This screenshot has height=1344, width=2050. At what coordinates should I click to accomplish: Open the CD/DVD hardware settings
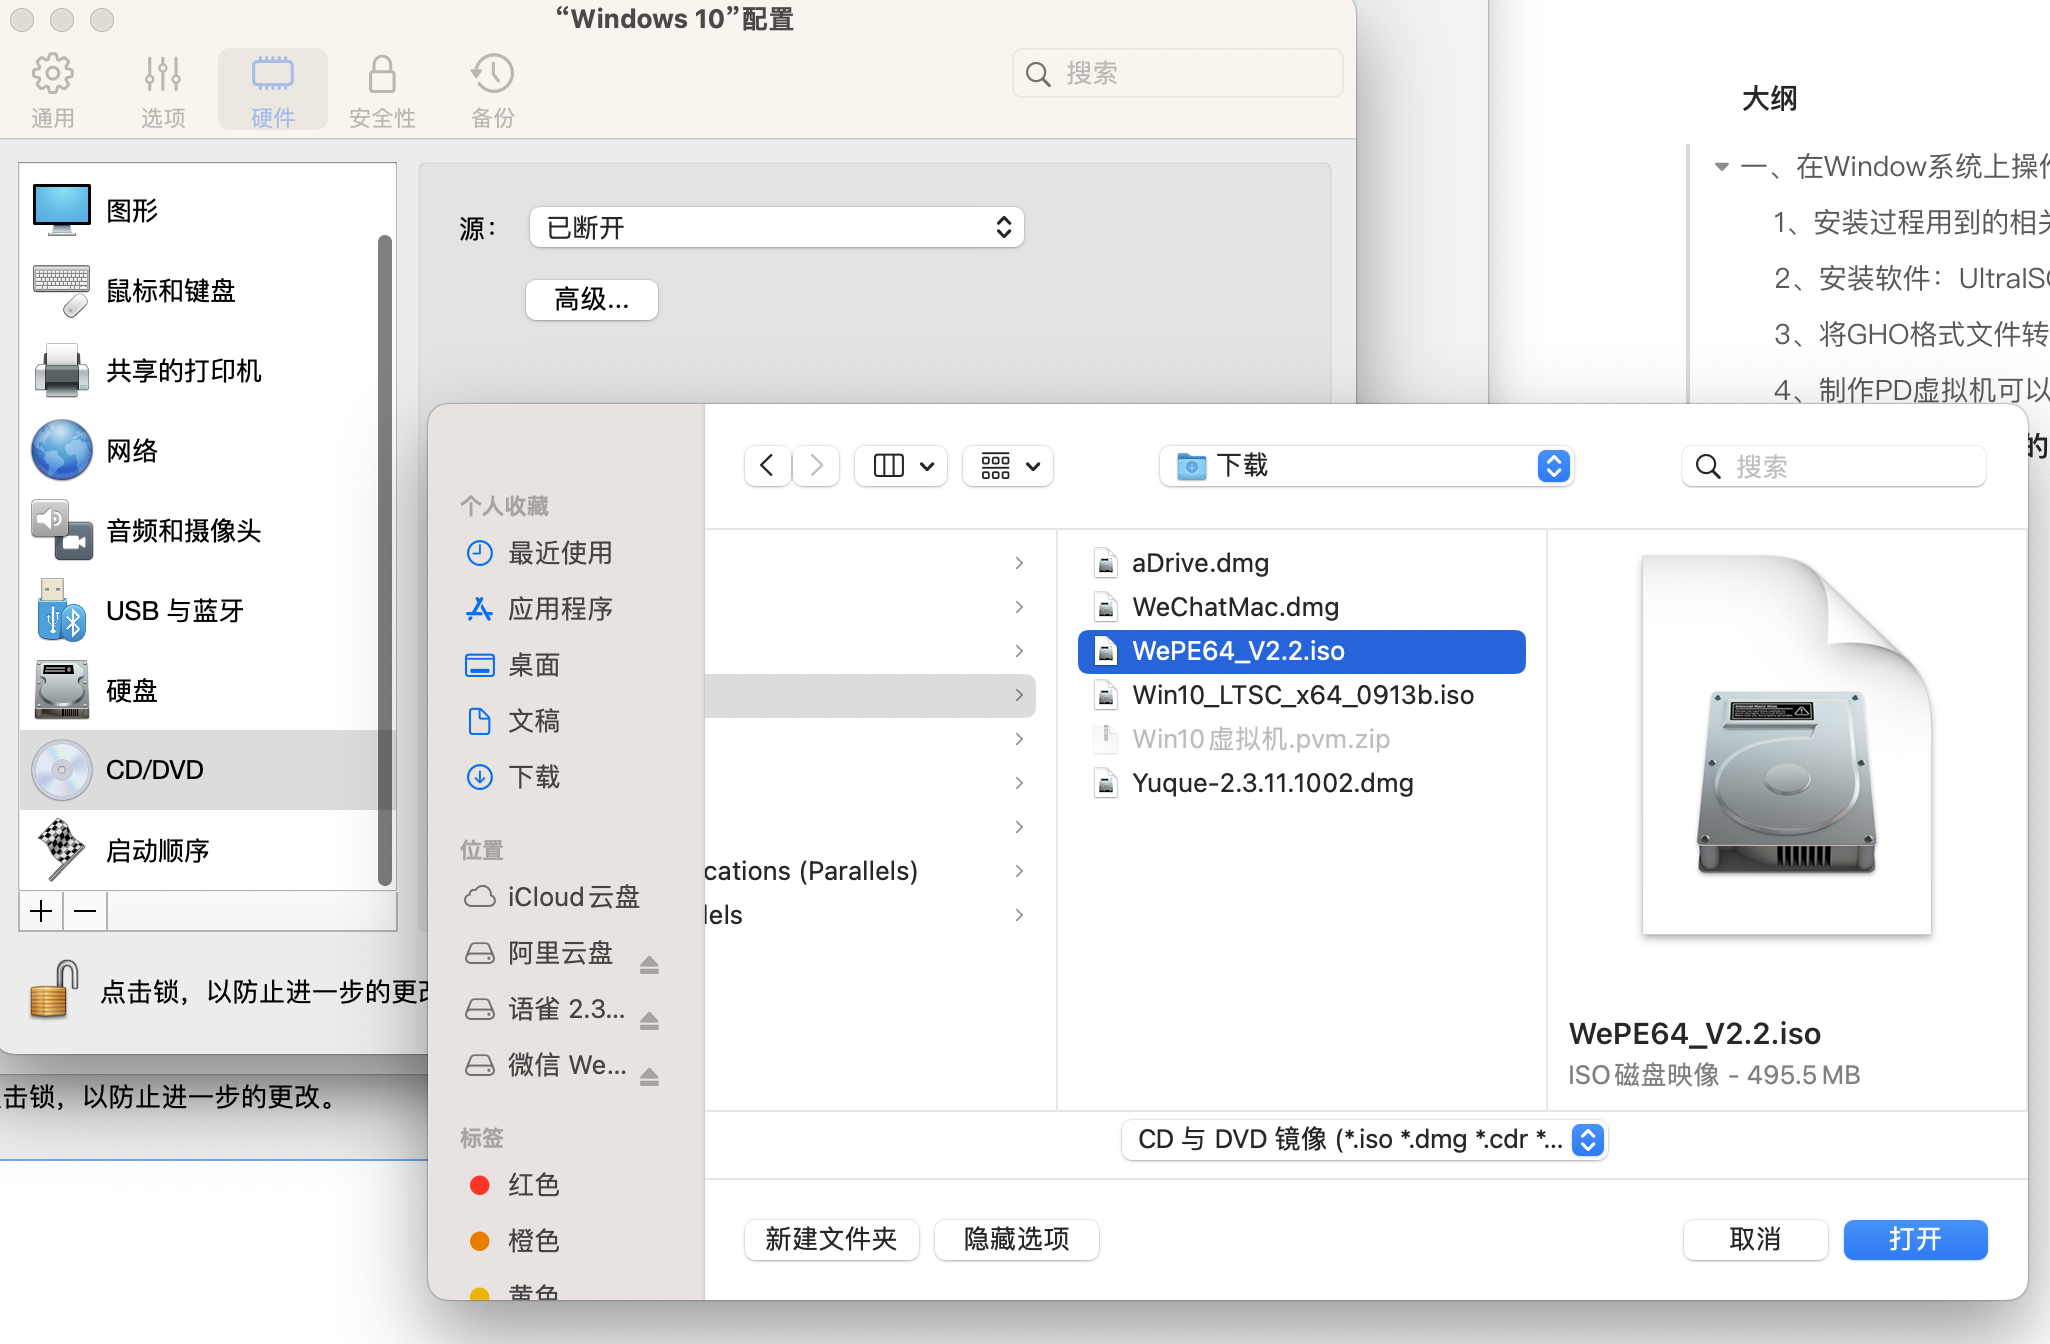tap(155, 770)
